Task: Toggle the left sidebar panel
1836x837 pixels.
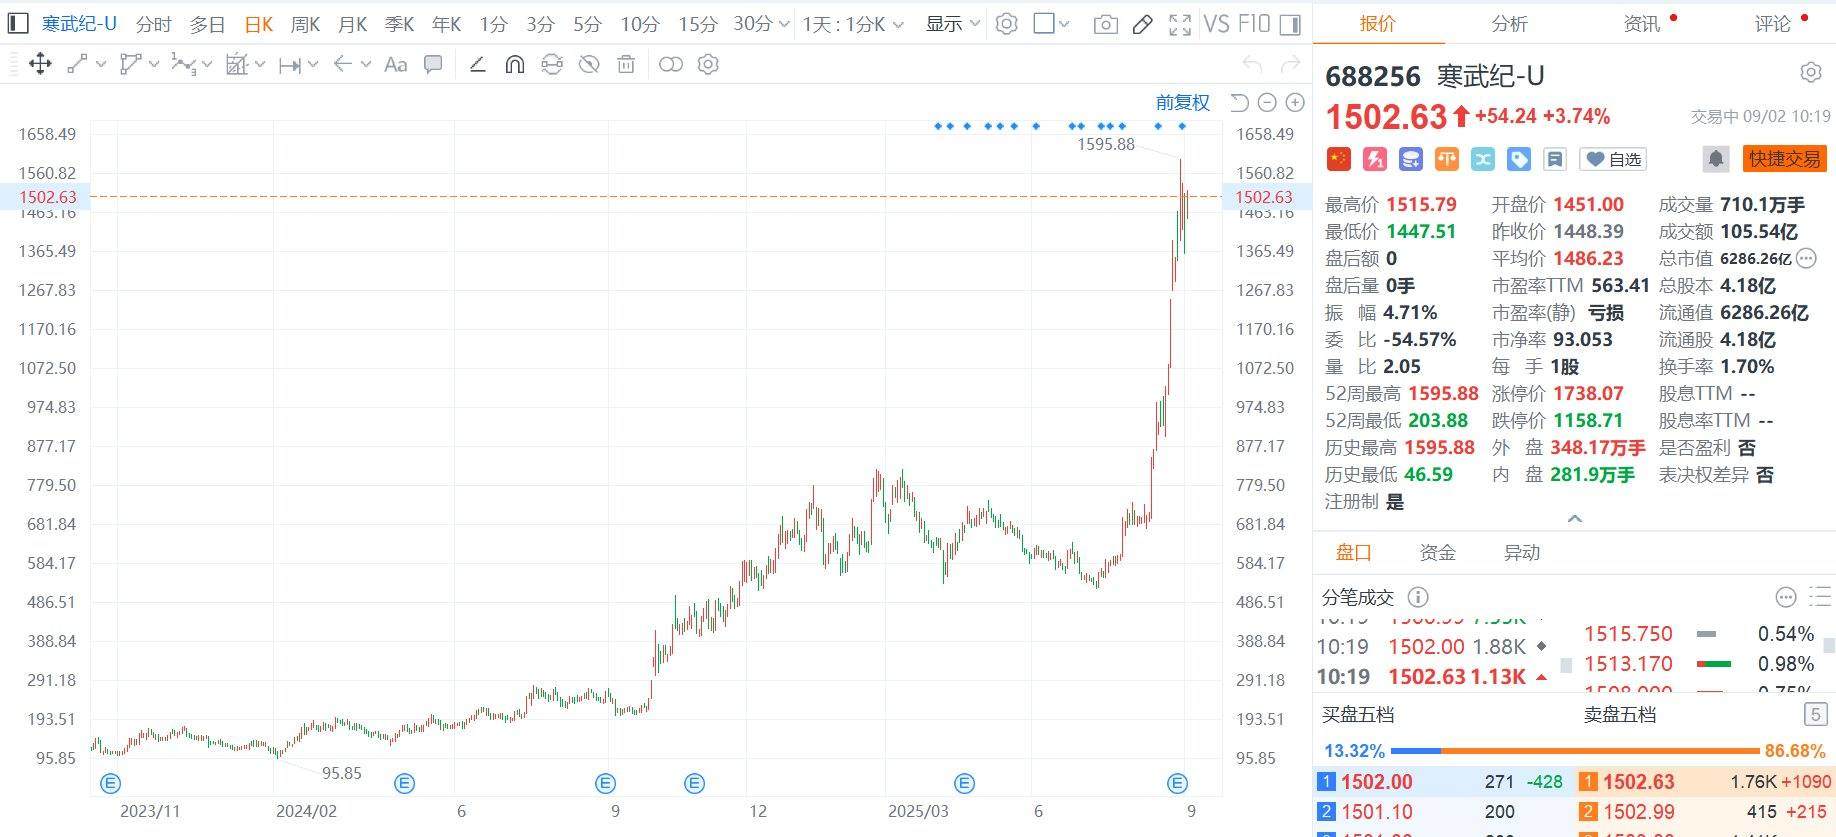Action: (17, 24)
